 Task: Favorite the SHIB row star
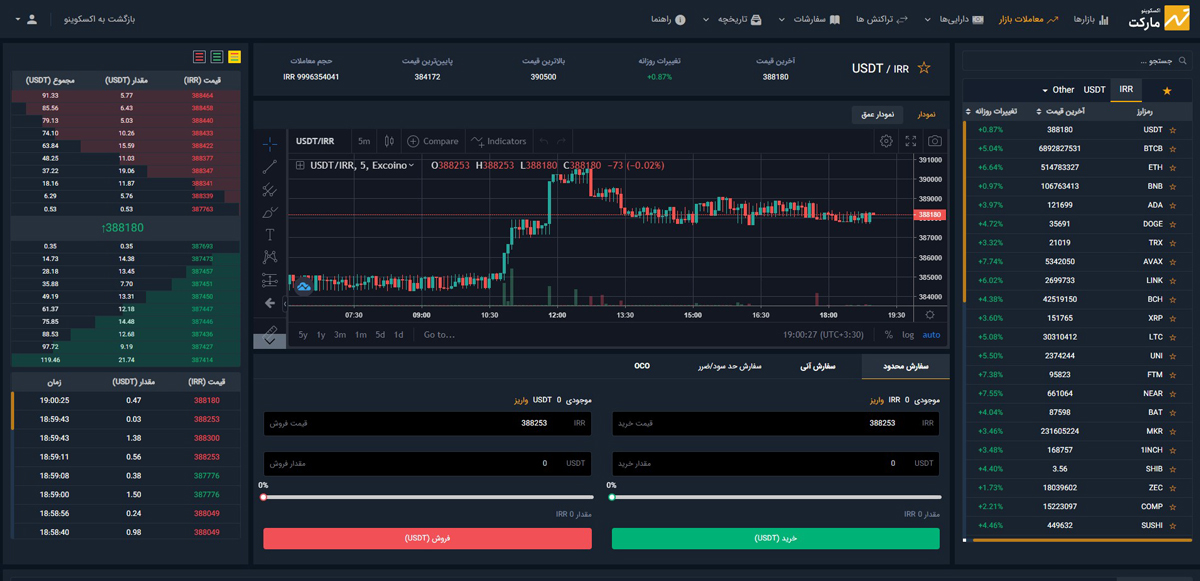click(x=1174, y=469)
